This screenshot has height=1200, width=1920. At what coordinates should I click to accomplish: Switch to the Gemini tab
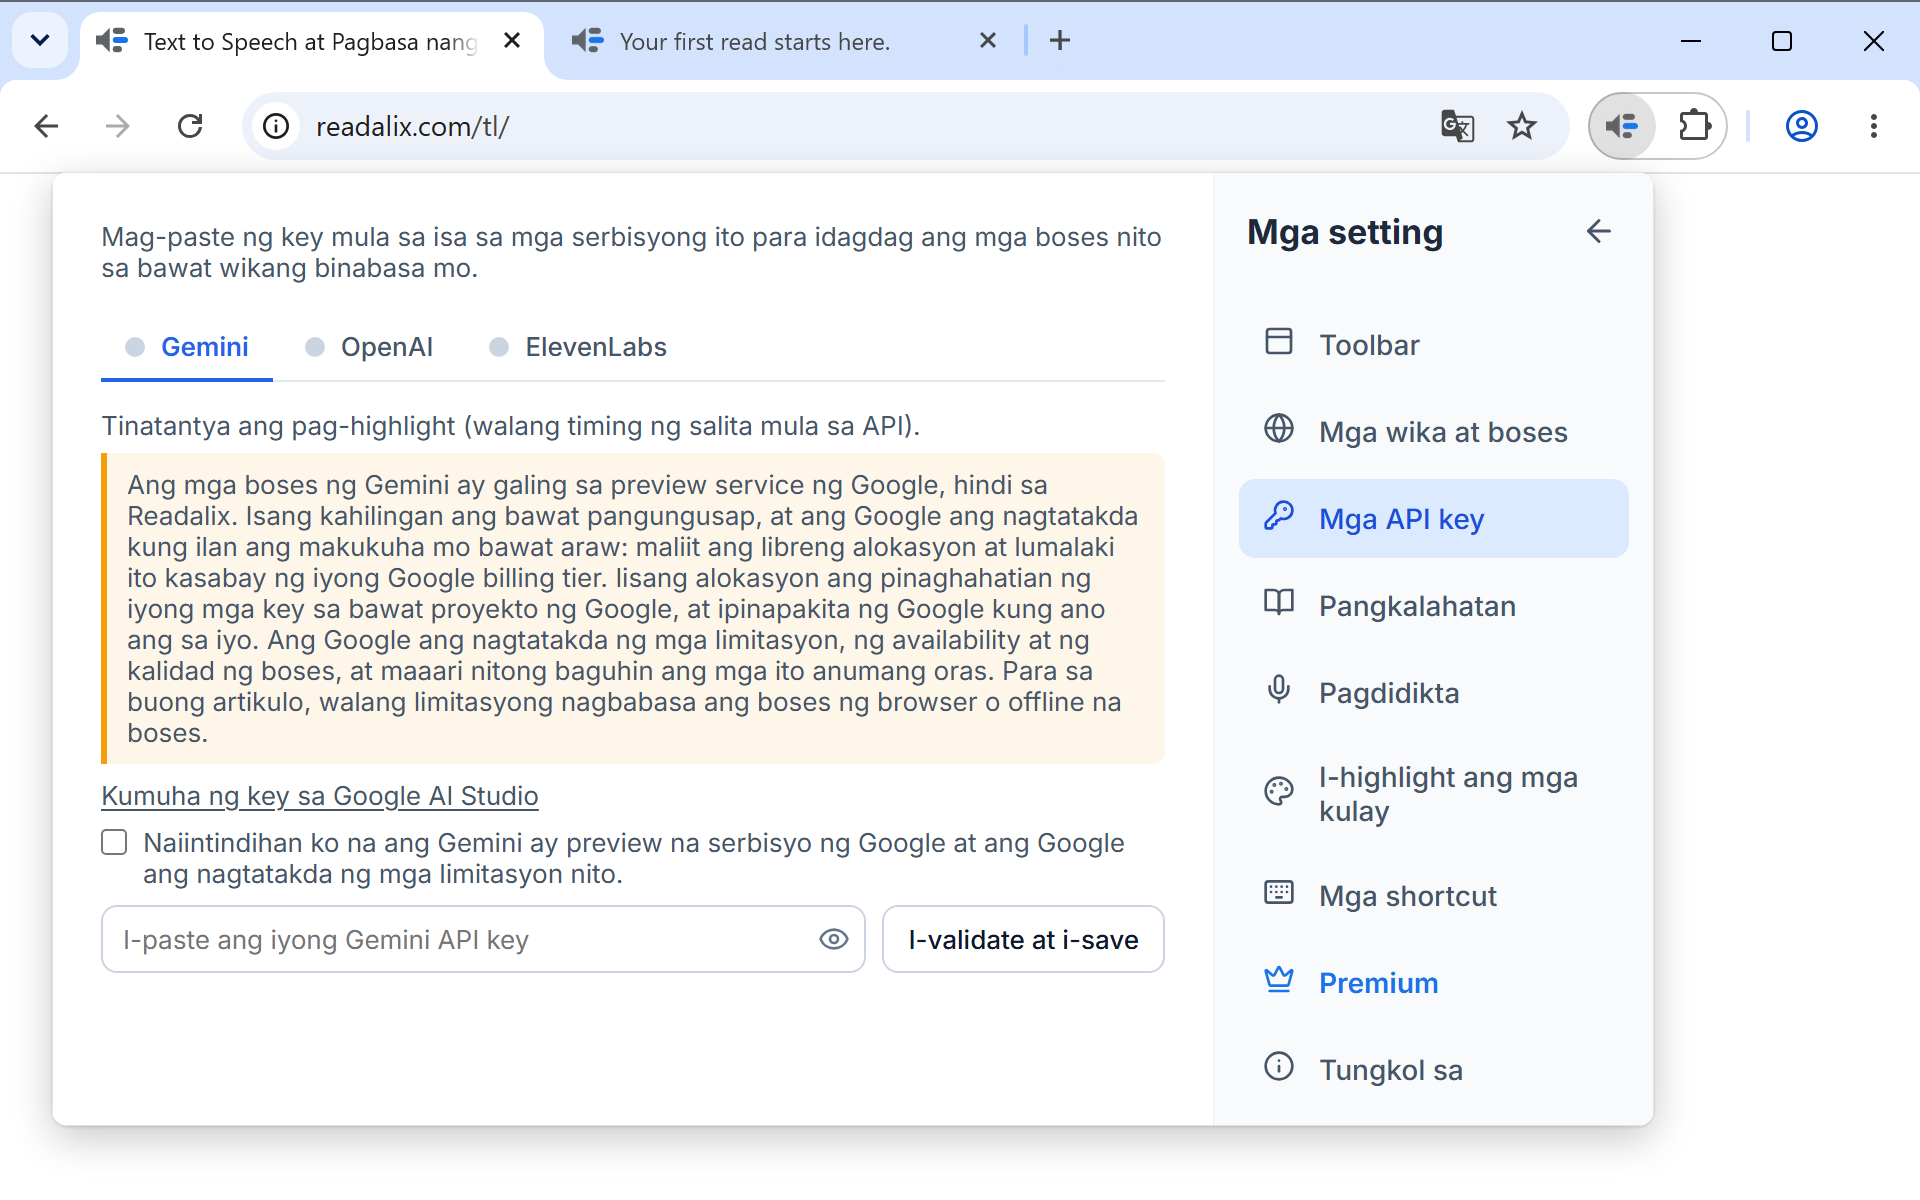pos(187,347)
